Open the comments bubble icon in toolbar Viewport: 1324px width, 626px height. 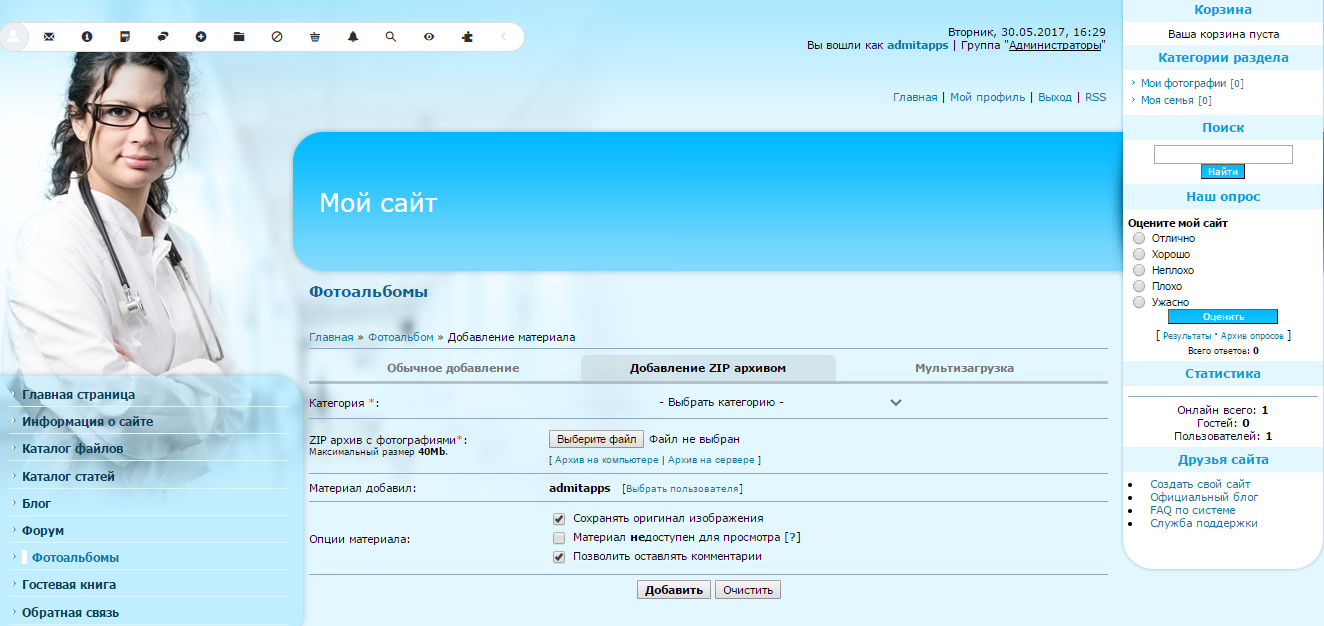(161, 36)
